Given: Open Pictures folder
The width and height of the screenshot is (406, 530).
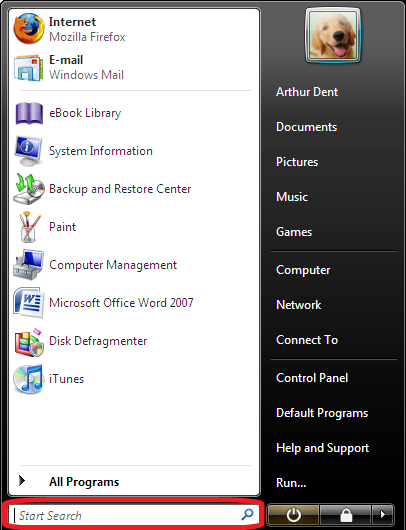Looking at the screenshot, I should pyautogui.click(x=297, y=162).
